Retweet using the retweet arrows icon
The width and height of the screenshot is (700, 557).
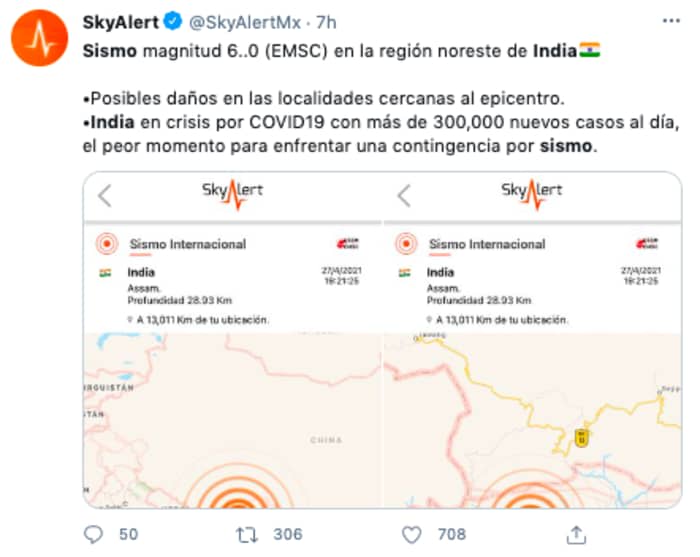click(x=247, y=535)
